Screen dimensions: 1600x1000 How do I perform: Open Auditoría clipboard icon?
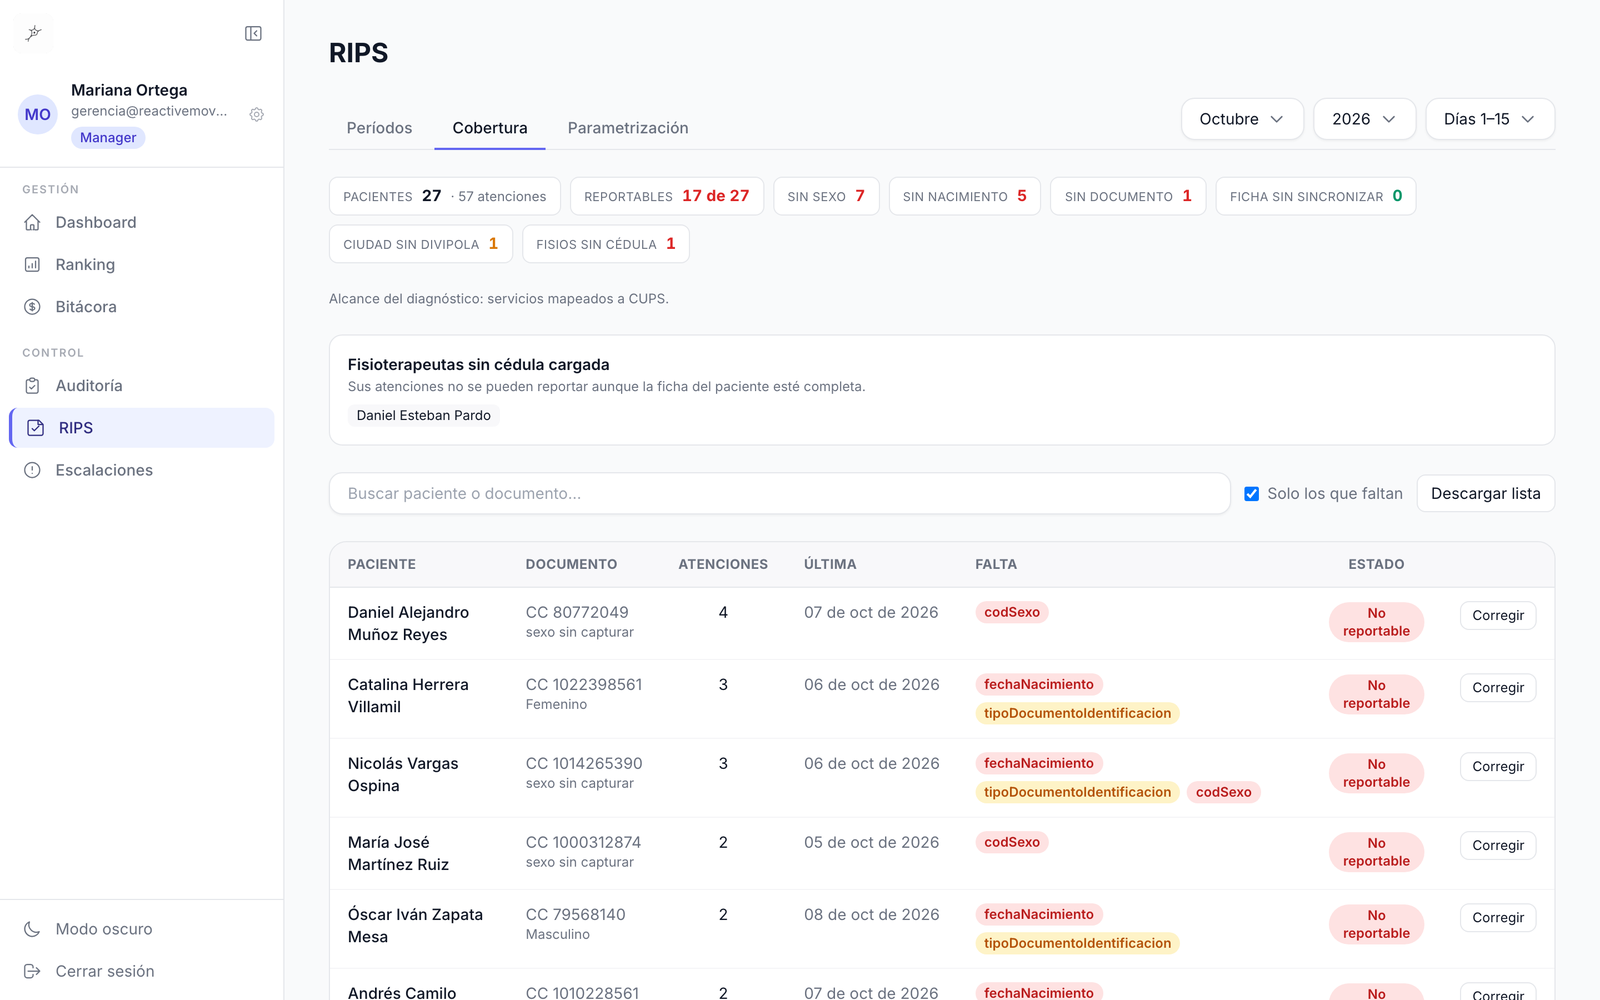32,386
